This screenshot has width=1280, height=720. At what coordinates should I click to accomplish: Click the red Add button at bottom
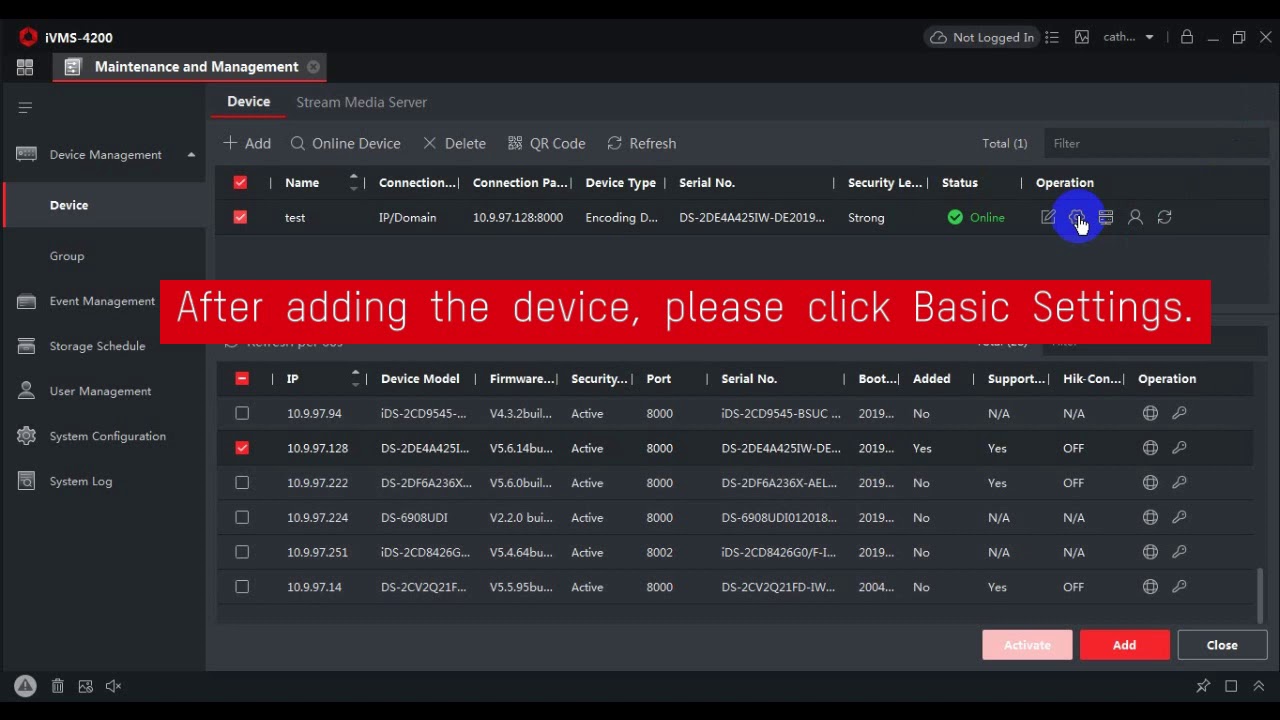(x=1124, y=645)
